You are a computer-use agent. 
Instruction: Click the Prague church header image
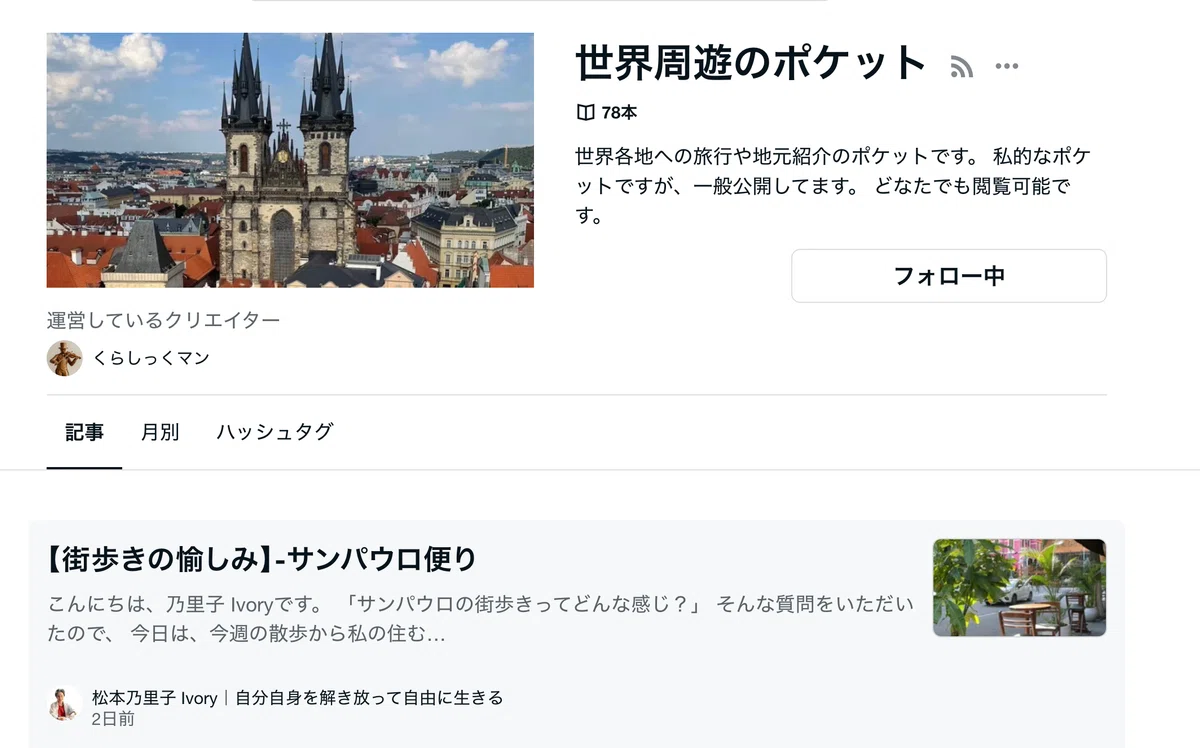pos(290,160)
